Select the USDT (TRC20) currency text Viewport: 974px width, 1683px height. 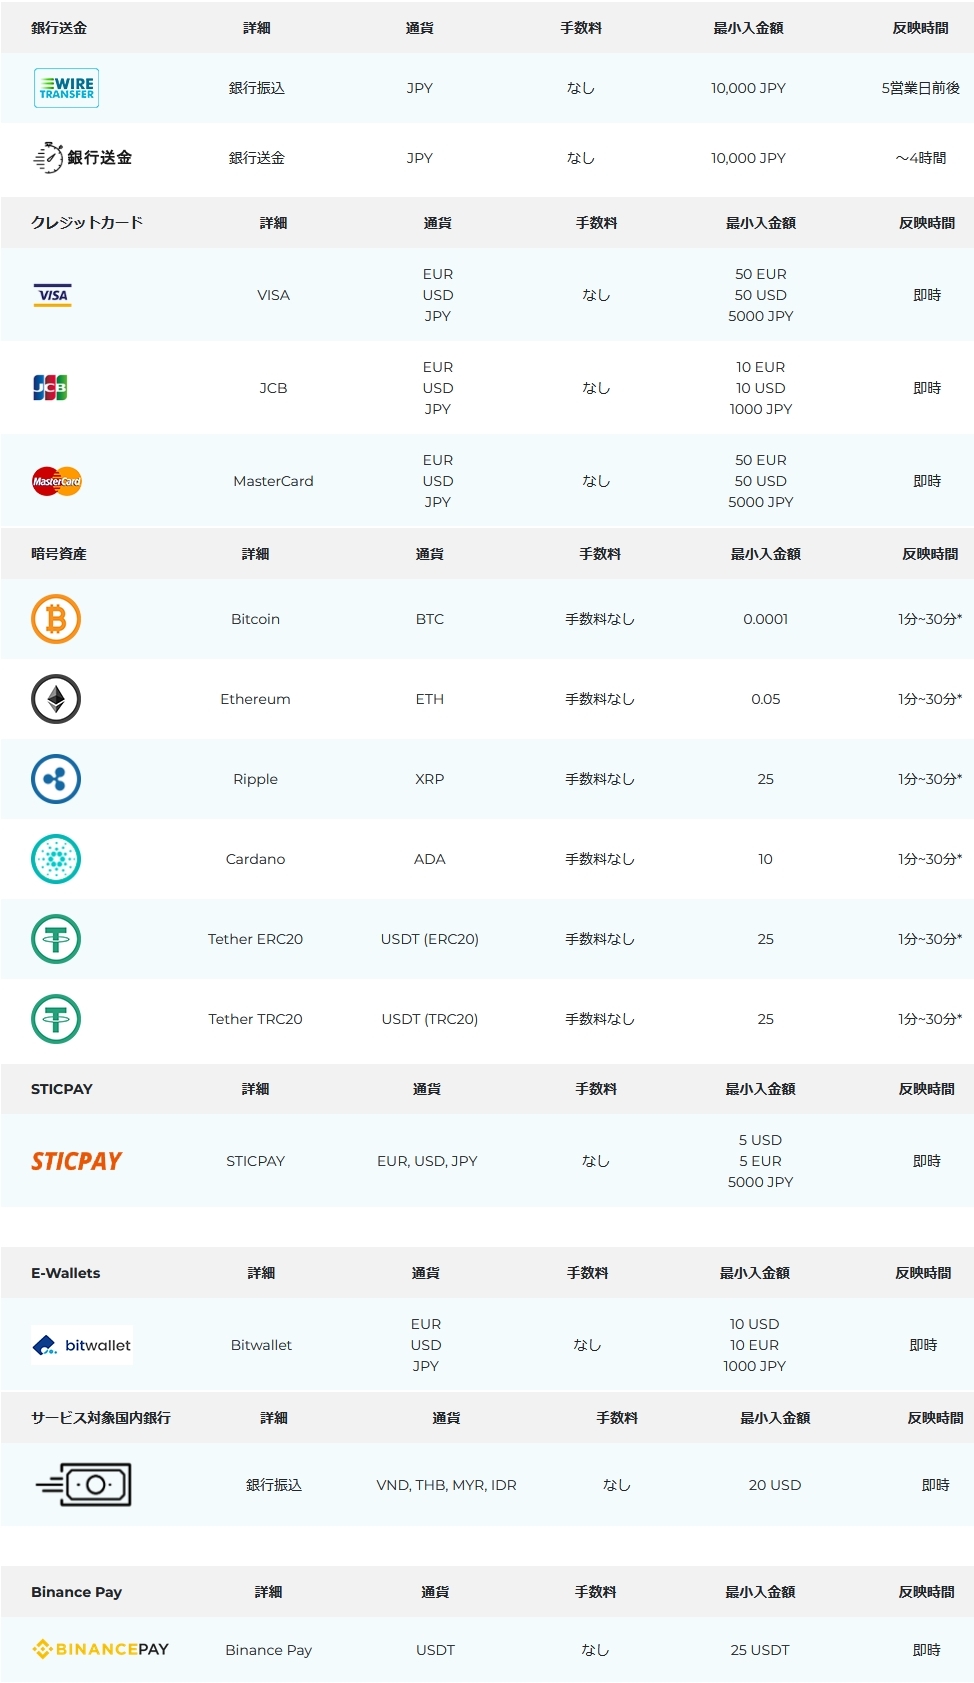pyautogui.click(x=430, y=1019)
